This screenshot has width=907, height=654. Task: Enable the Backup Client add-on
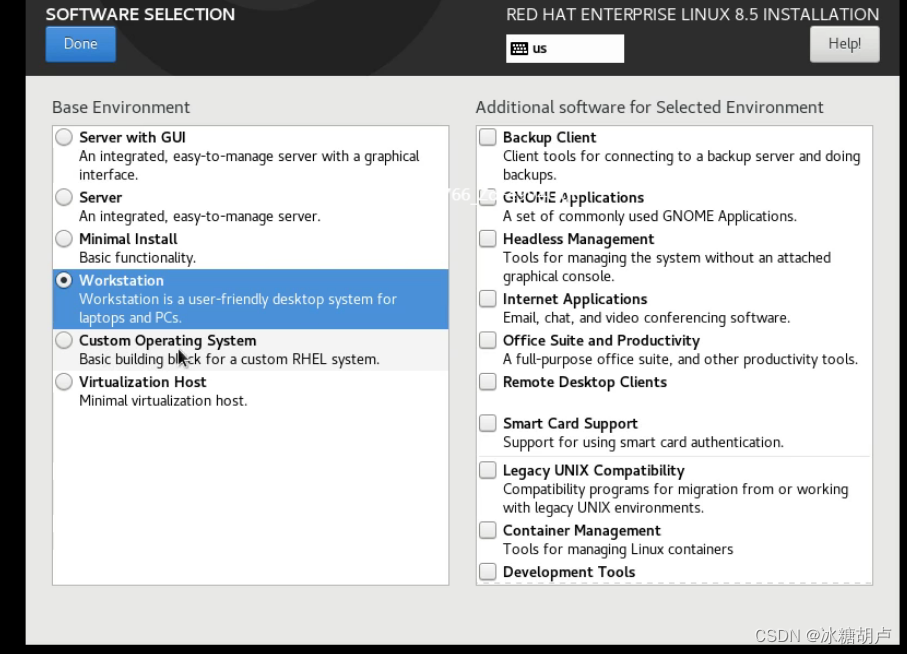[487, 137]
